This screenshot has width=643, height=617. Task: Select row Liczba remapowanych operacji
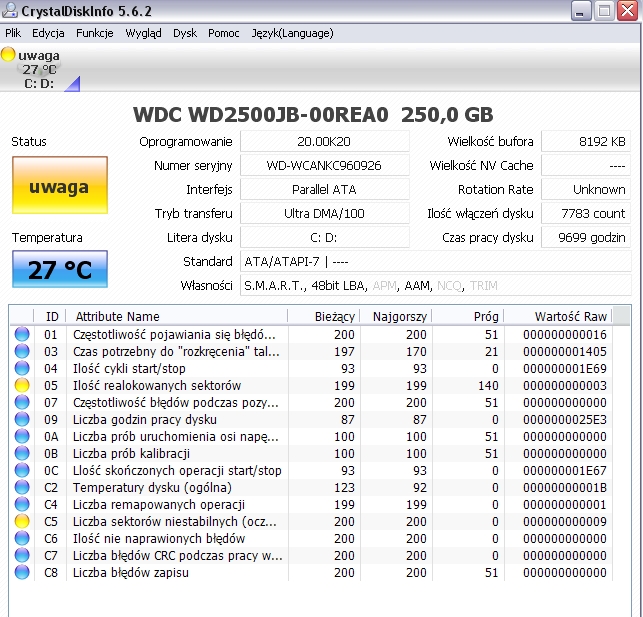point(311,505)
